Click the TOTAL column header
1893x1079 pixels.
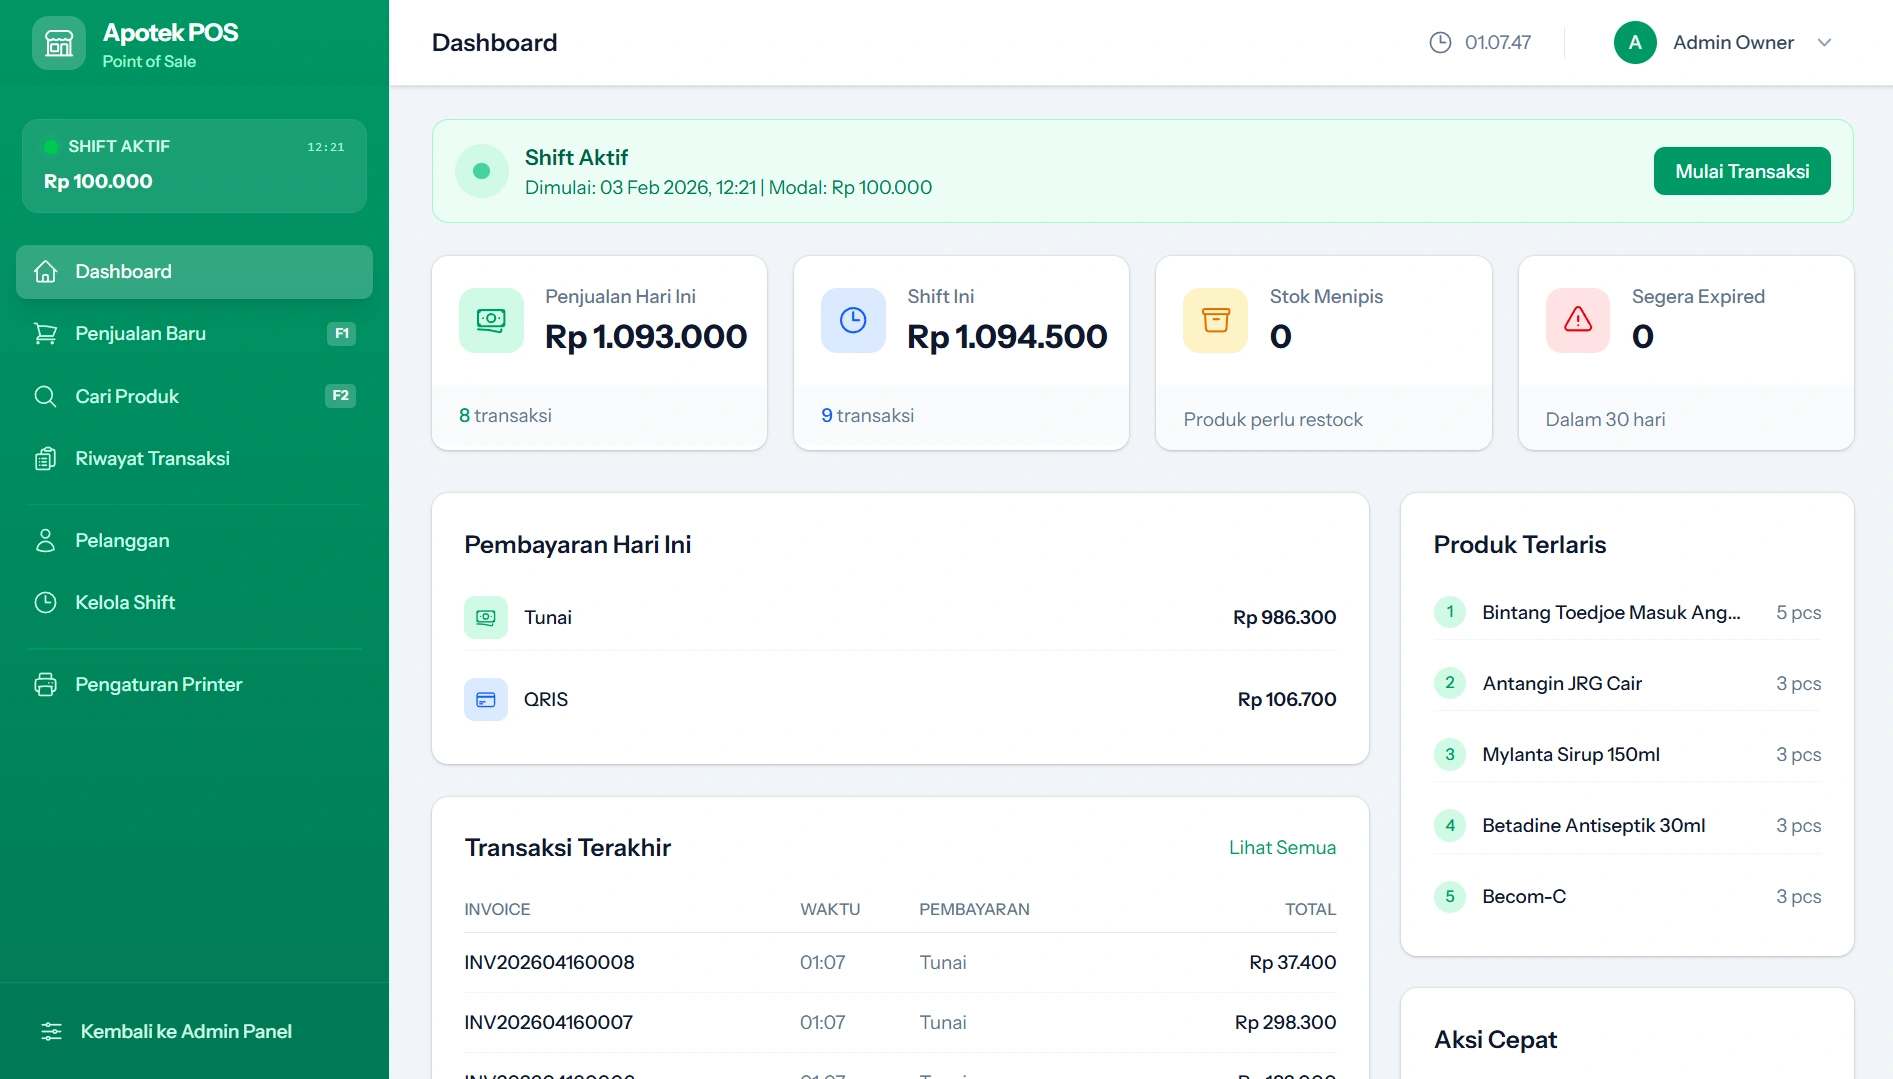pos(1310,909)
